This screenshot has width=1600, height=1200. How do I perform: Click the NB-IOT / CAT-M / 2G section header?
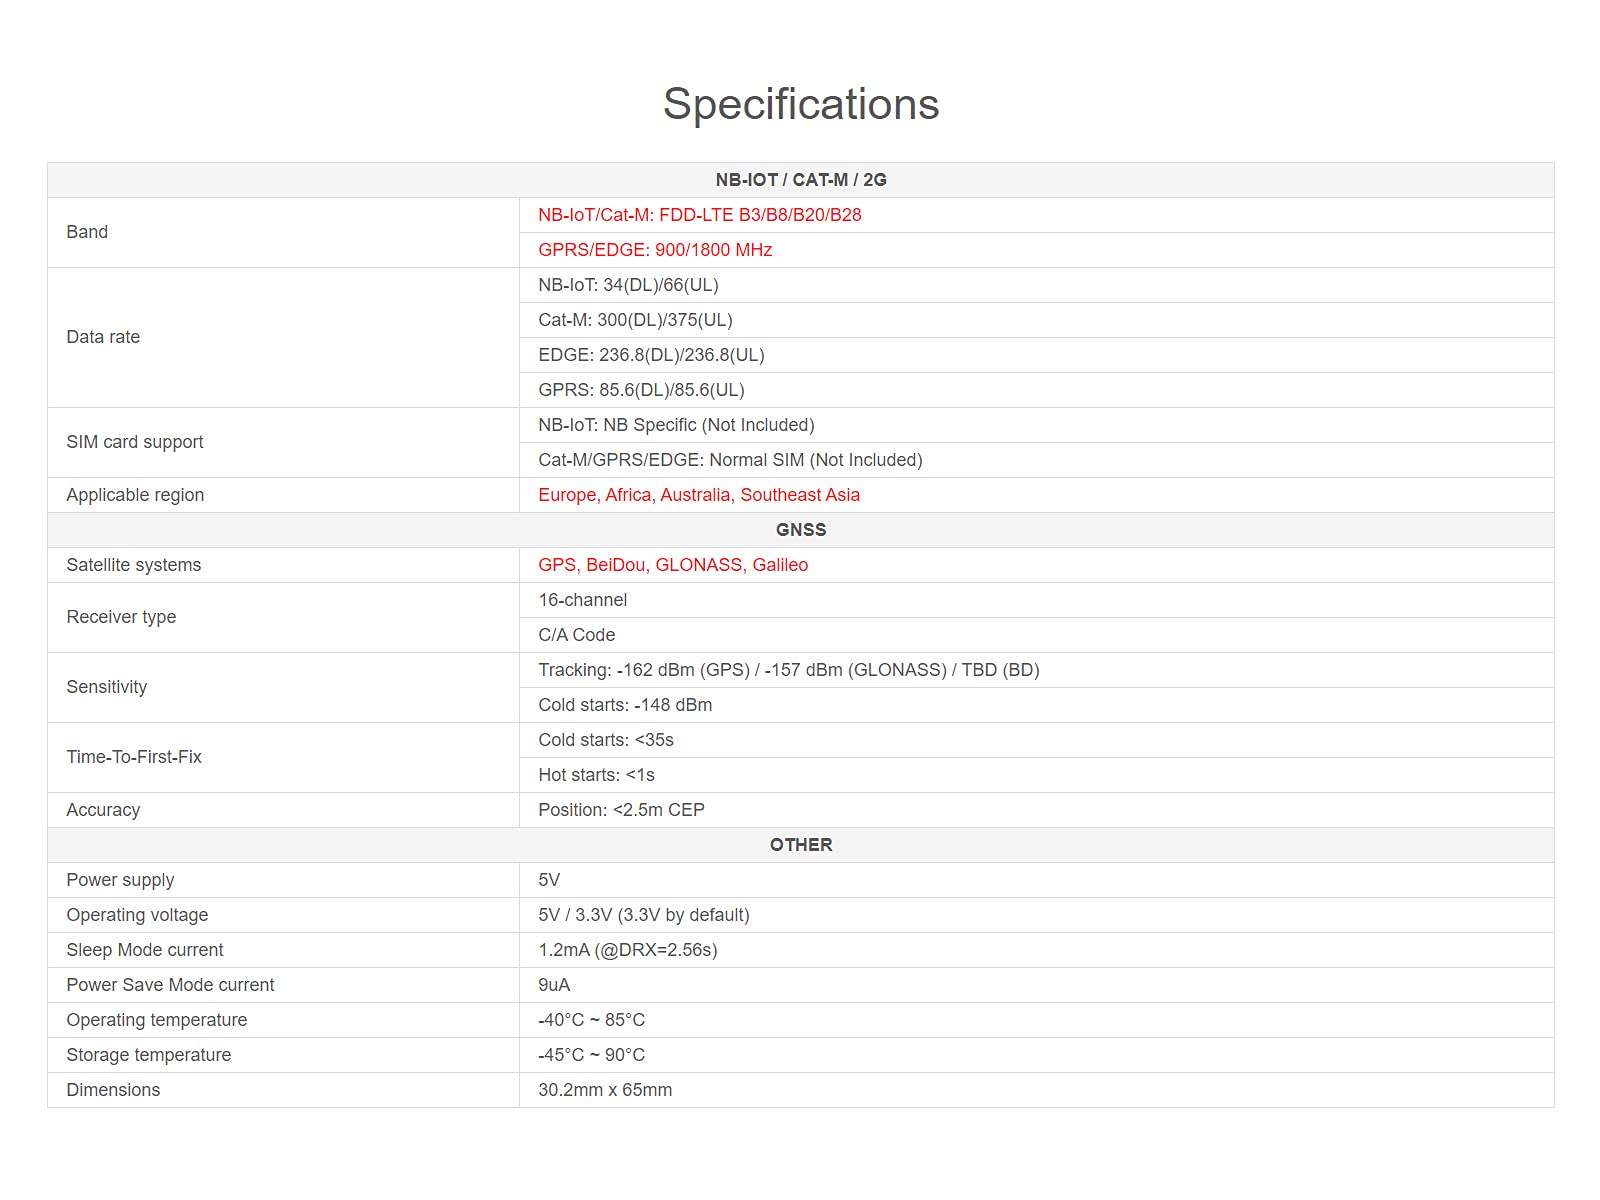[800, 180]
